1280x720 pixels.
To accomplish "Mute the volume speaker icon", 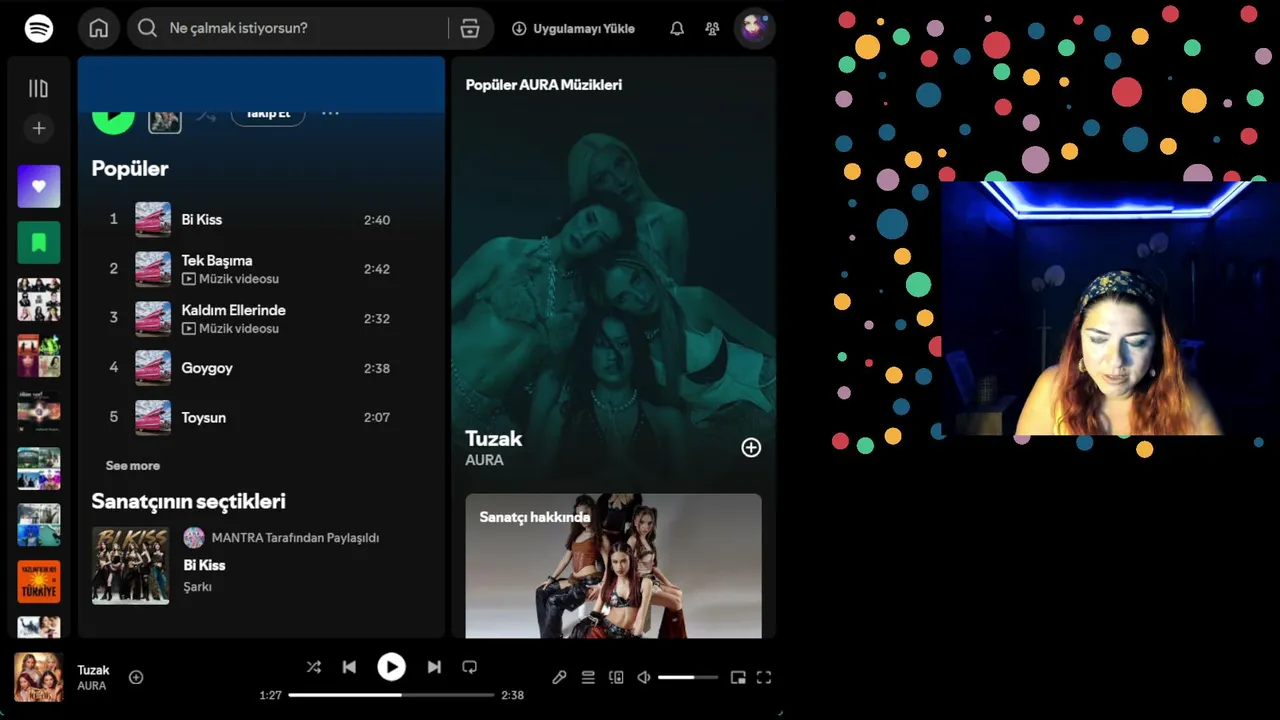I will [x=644, y=677].
